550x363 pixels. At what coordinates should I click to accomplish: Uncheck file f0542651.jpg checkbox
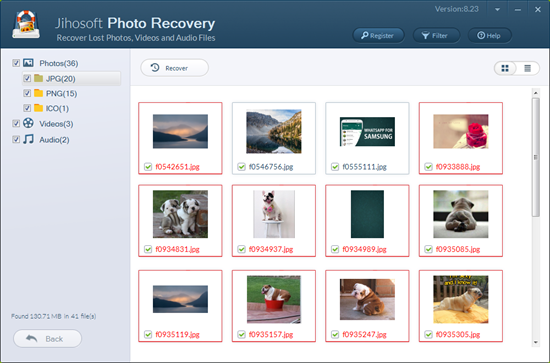(148, 167)
